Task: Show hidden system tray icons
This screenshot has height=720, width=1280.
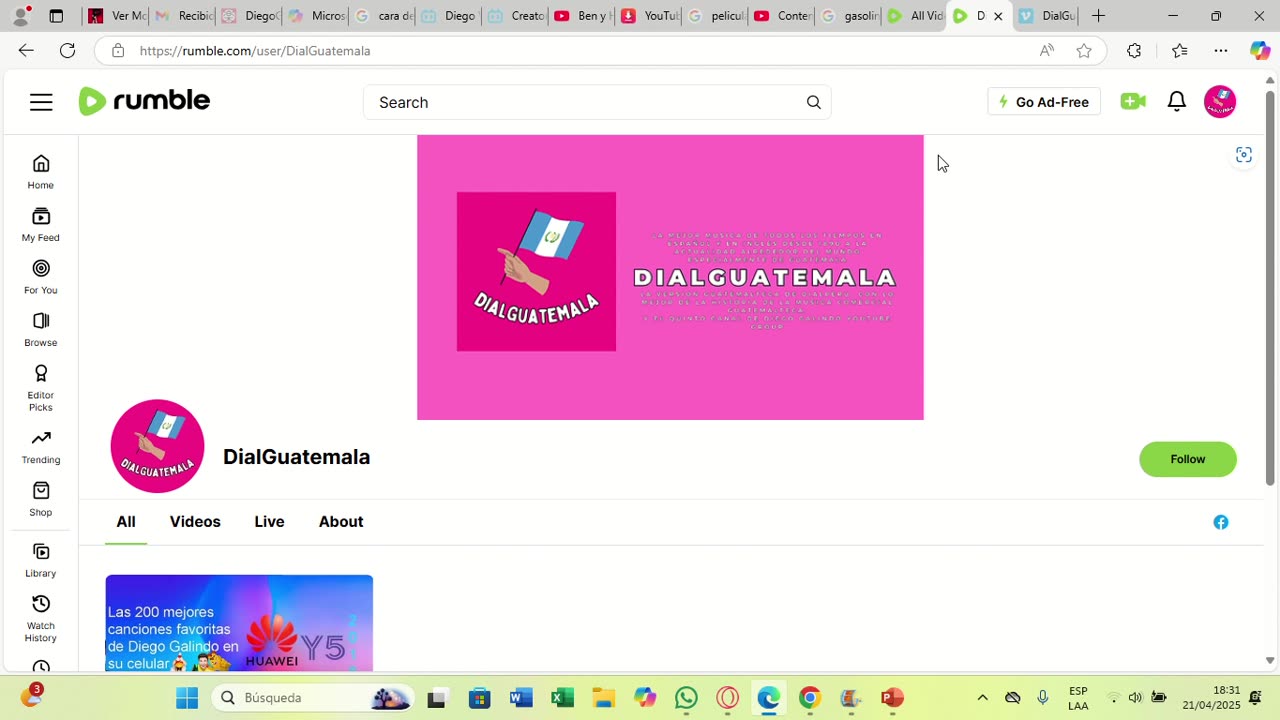Action: coord(982,698)
